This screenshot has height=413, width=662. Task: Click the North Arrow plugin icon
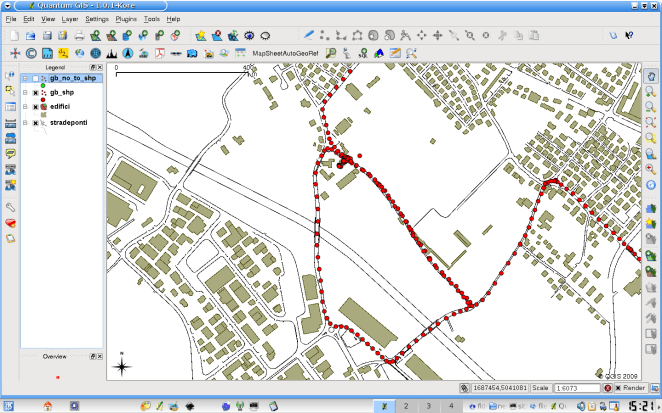click(x=128, y=53)
